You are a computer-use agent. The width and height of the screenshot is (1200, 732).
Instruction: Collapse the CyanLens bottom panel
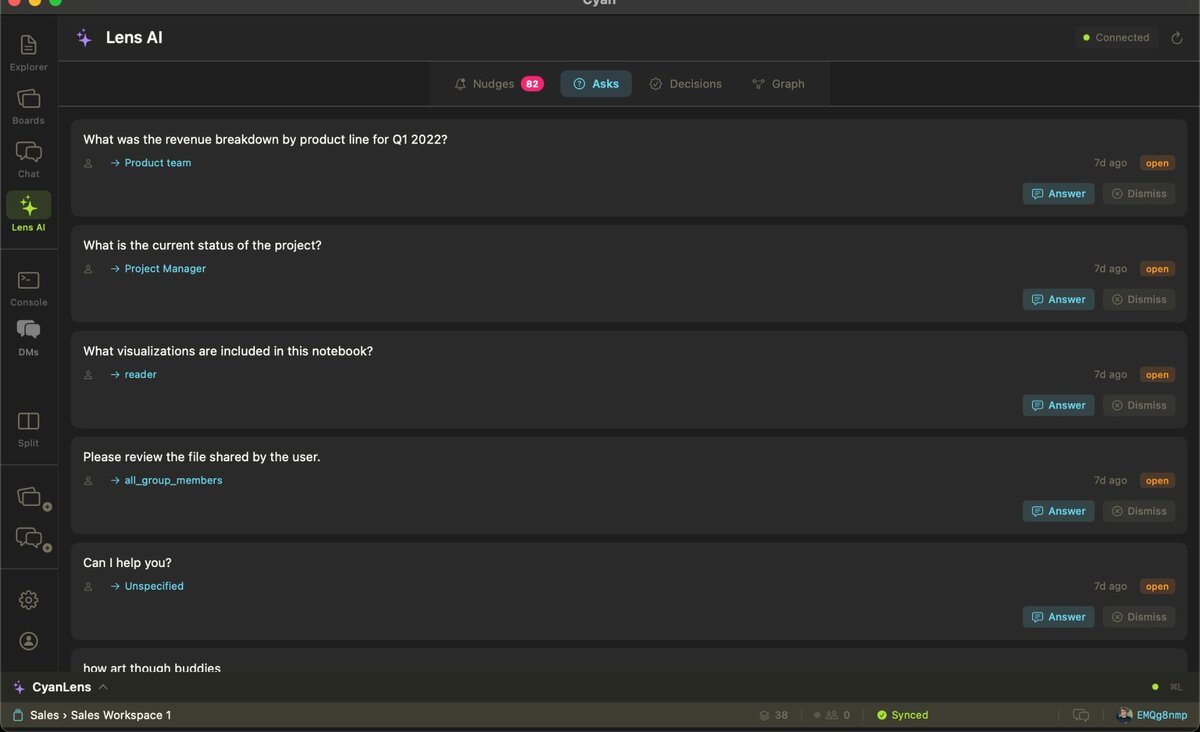pos(103,687)
